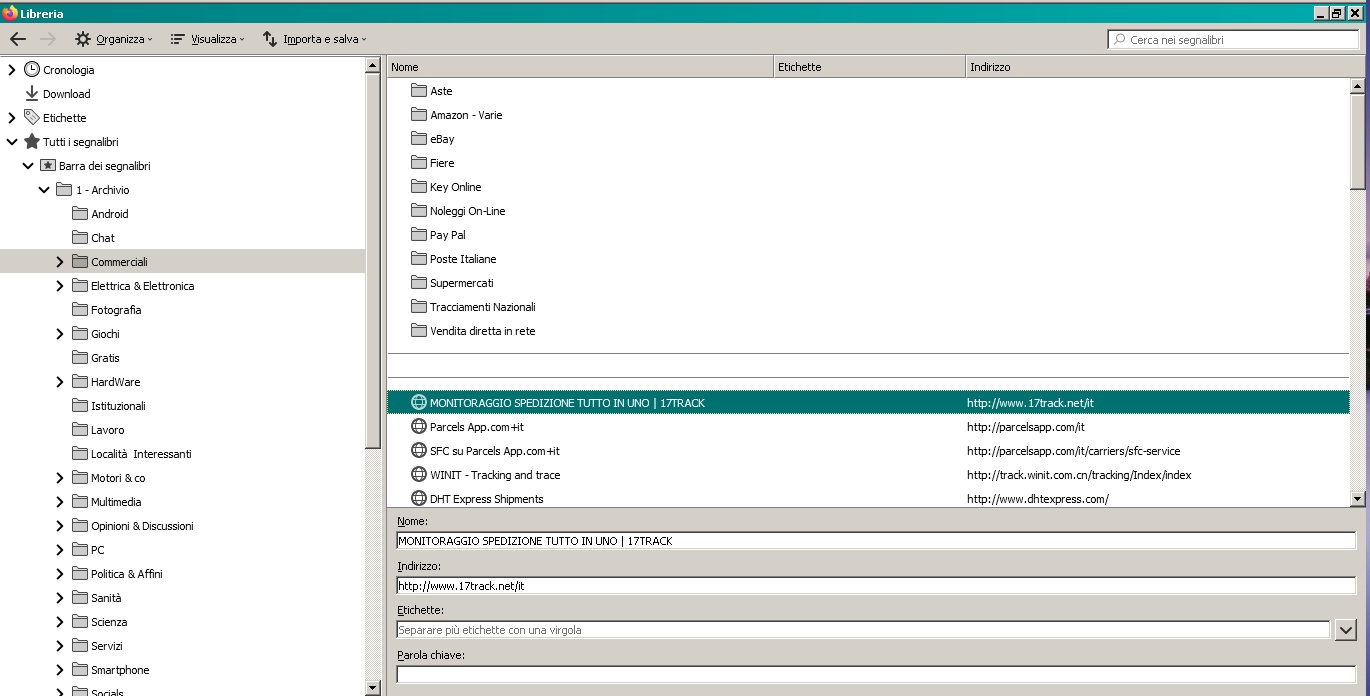Click globe icon of Parcels App.com+it
The image size is (1370, 696).
point(419,426)
